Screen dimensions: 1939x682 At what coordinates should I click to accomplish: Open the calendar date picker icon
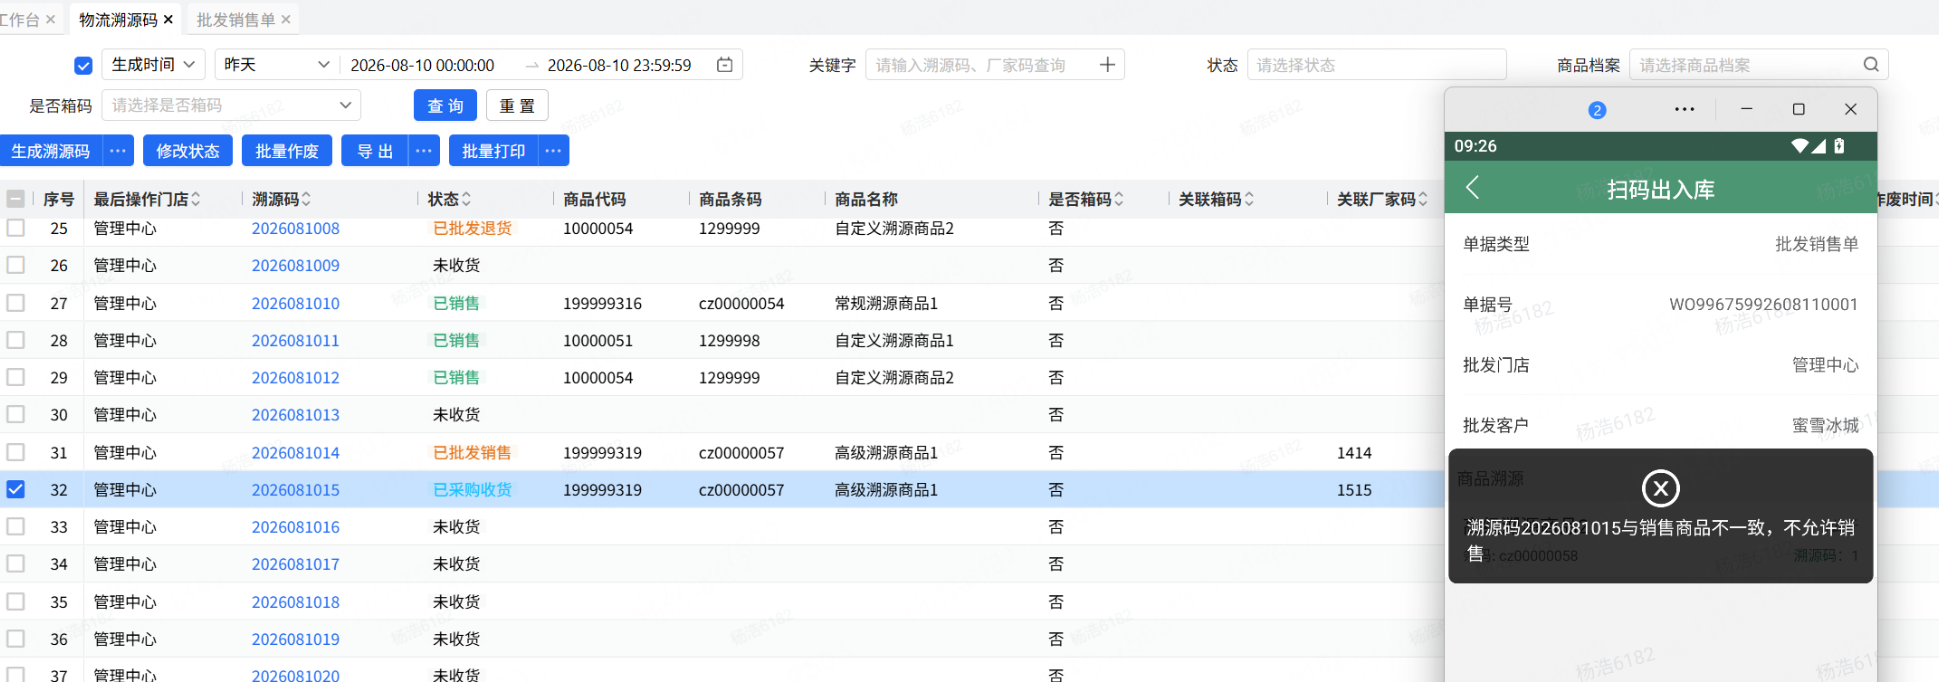tap(725, 64)
